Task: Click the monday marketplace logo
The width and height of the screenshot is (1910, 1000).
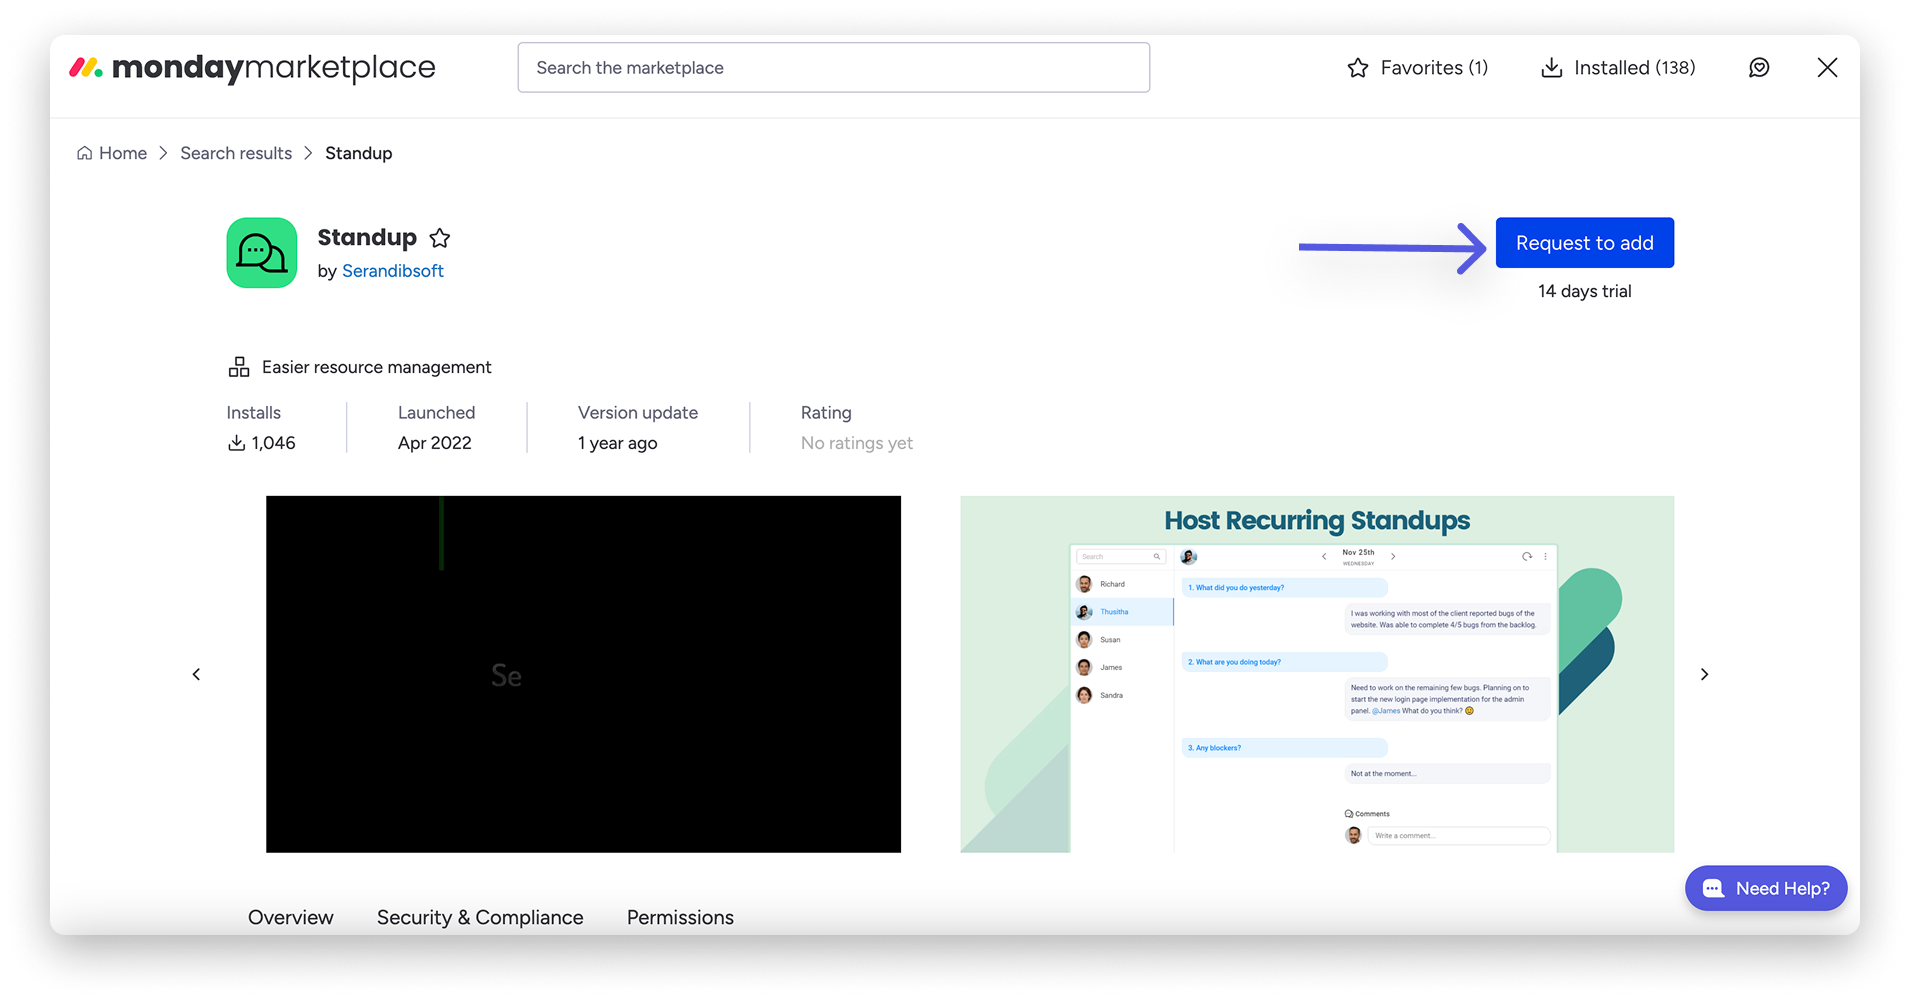Action: click(252, 68)
